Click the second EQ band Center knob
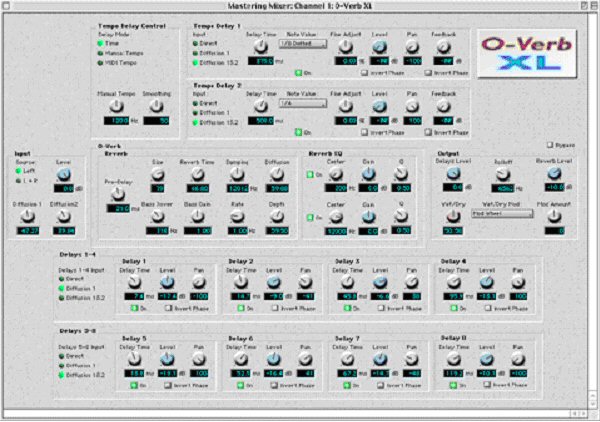 (x=336, y=217)
